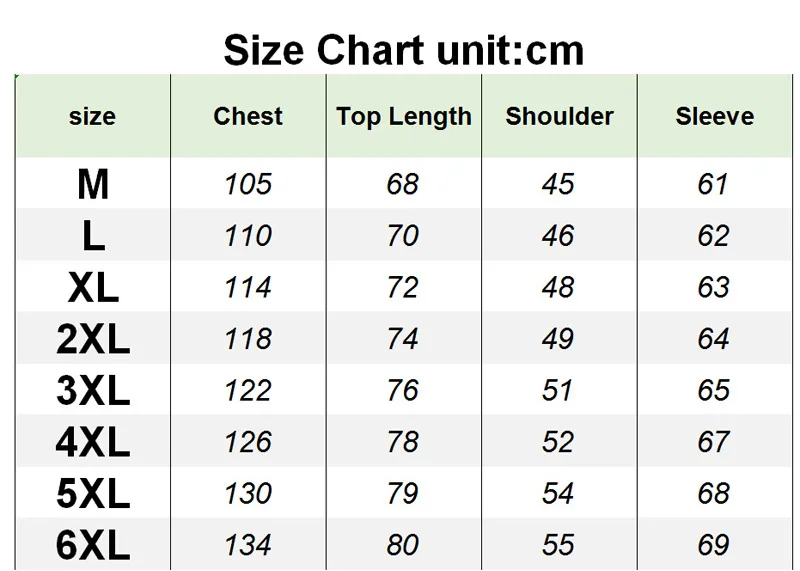Select the shoulder value 51 cell
The height and width of the screenshot is (571, 800).
(557, 390)
